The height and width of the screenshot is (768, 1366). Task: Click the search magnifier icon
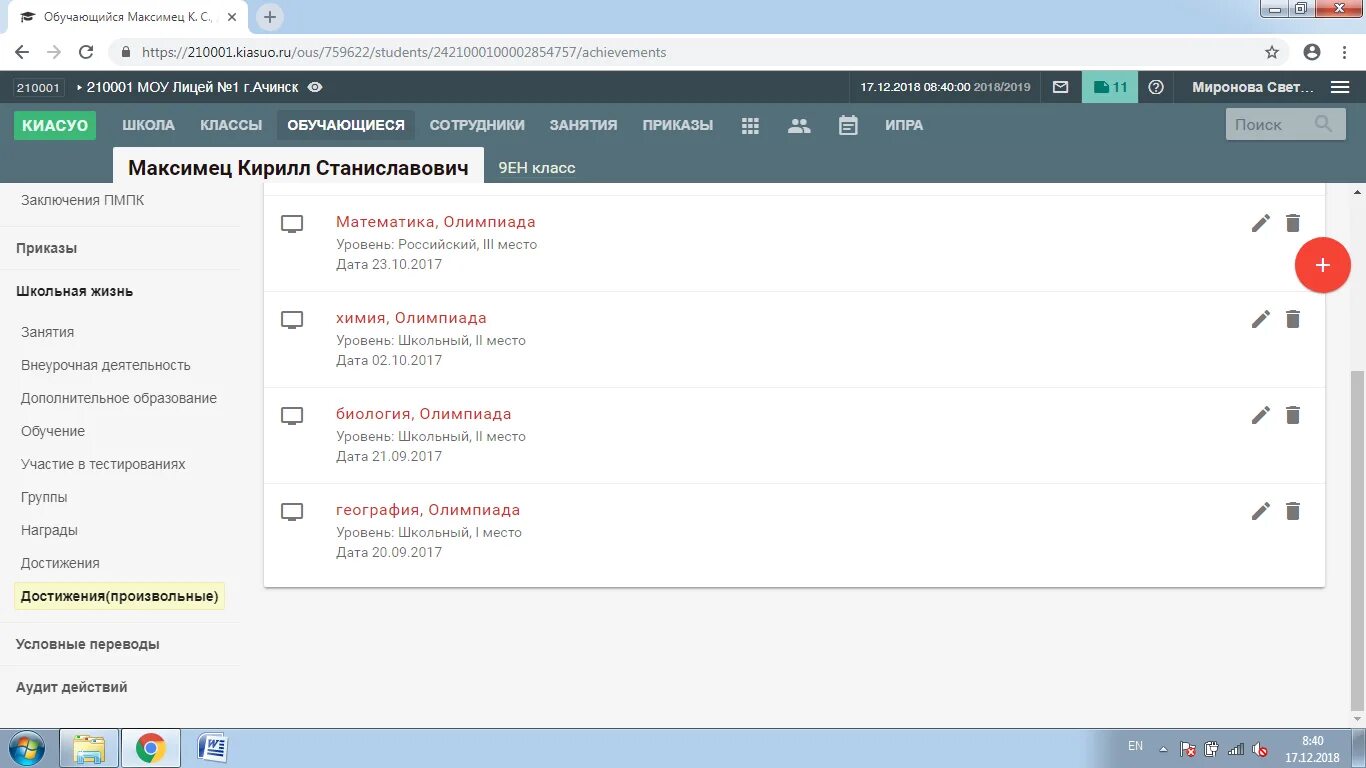pyautogui.click(x=1323, y=124)
